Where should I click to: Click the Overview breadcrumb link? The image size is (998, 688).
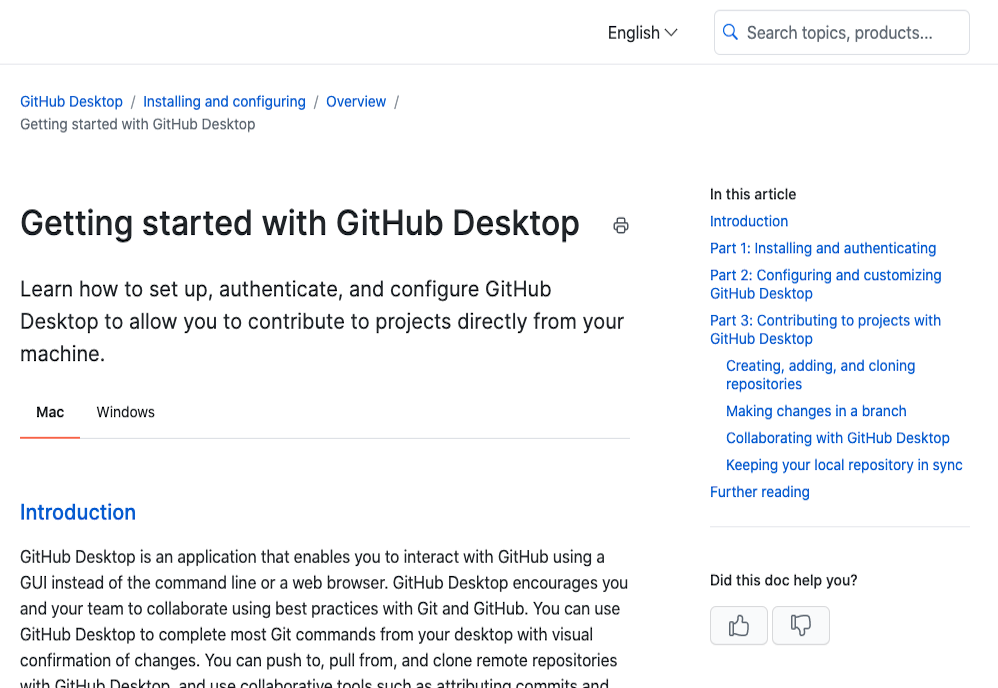click(x=356, y=101)
